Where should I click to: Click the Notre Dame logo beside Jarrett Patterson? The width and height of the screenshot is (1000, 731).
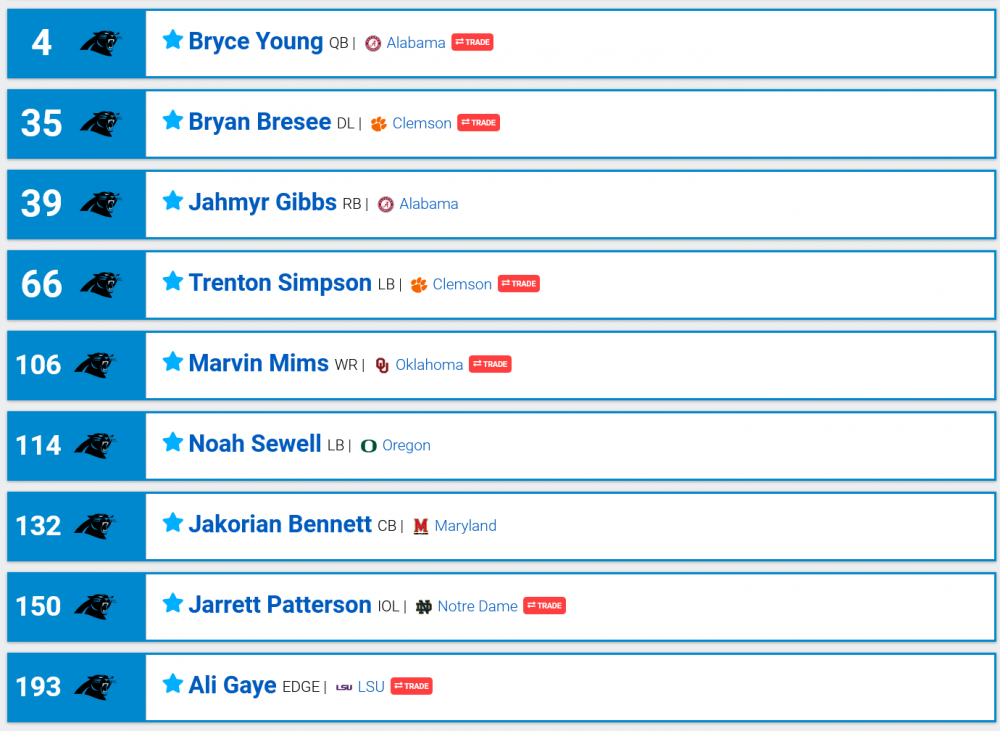426,606
